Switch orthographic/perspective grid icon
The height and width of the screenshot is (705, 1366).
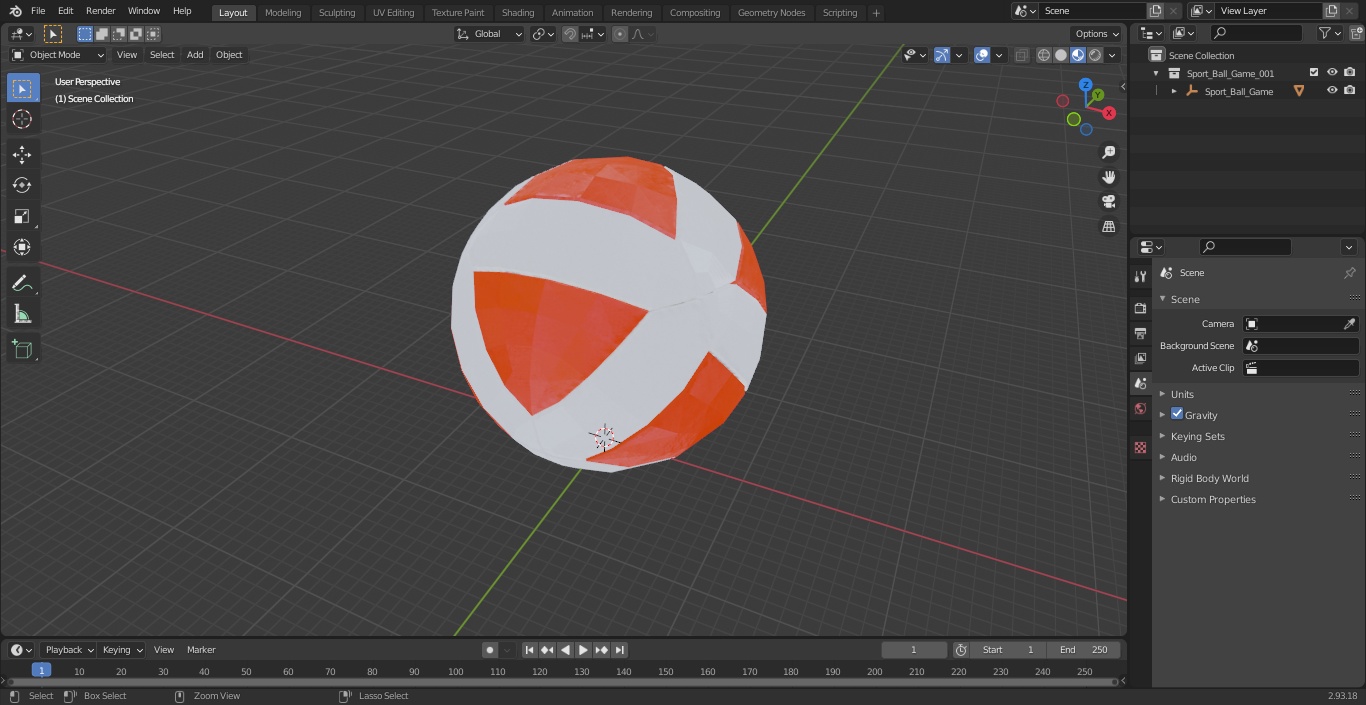pos(1108,227)
